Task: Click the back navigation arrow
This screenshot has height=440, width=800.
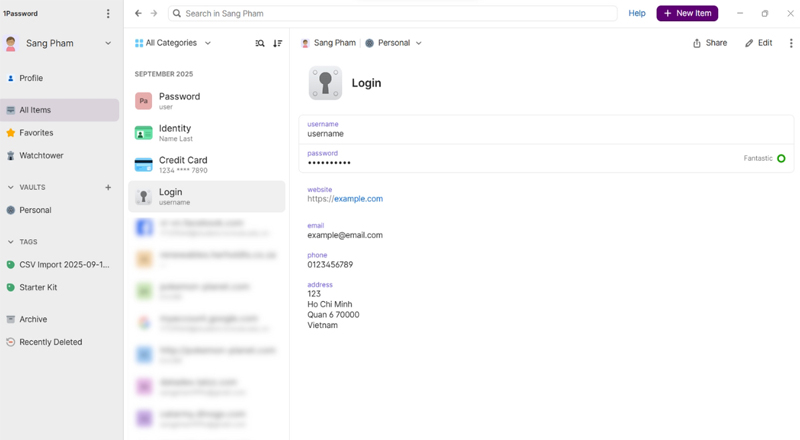Action: (138, 14)
